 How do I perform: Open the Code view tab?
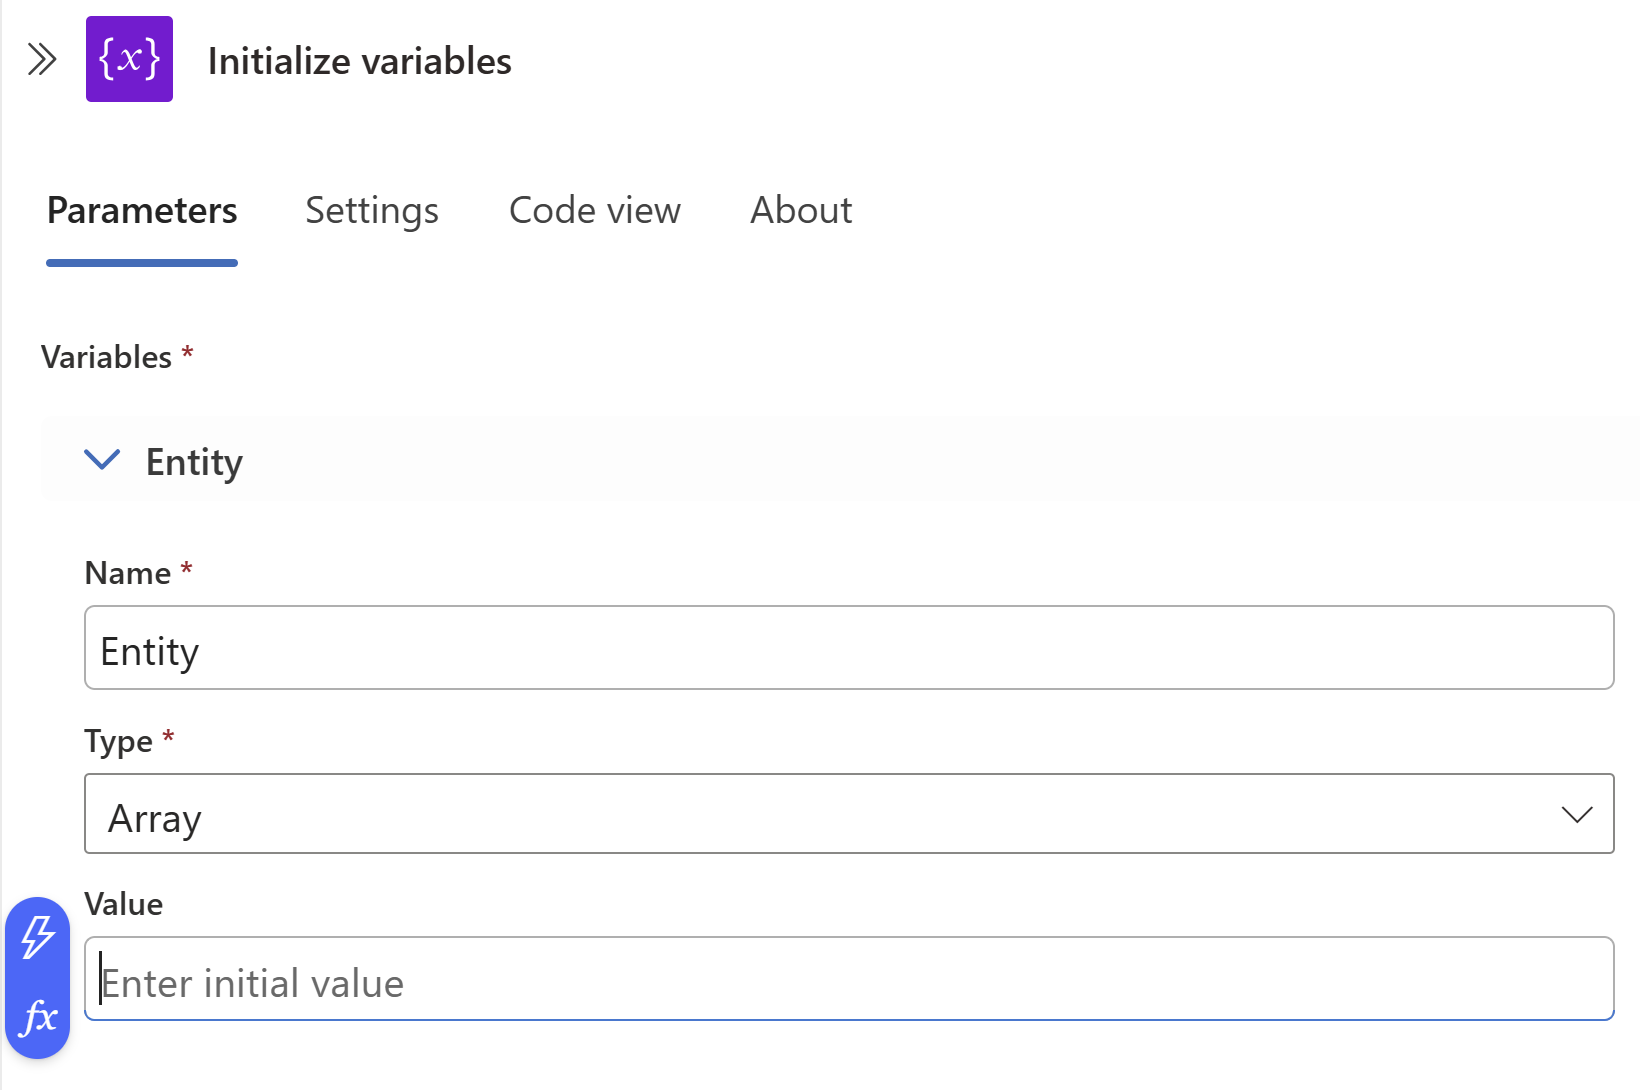click(594, 211)
